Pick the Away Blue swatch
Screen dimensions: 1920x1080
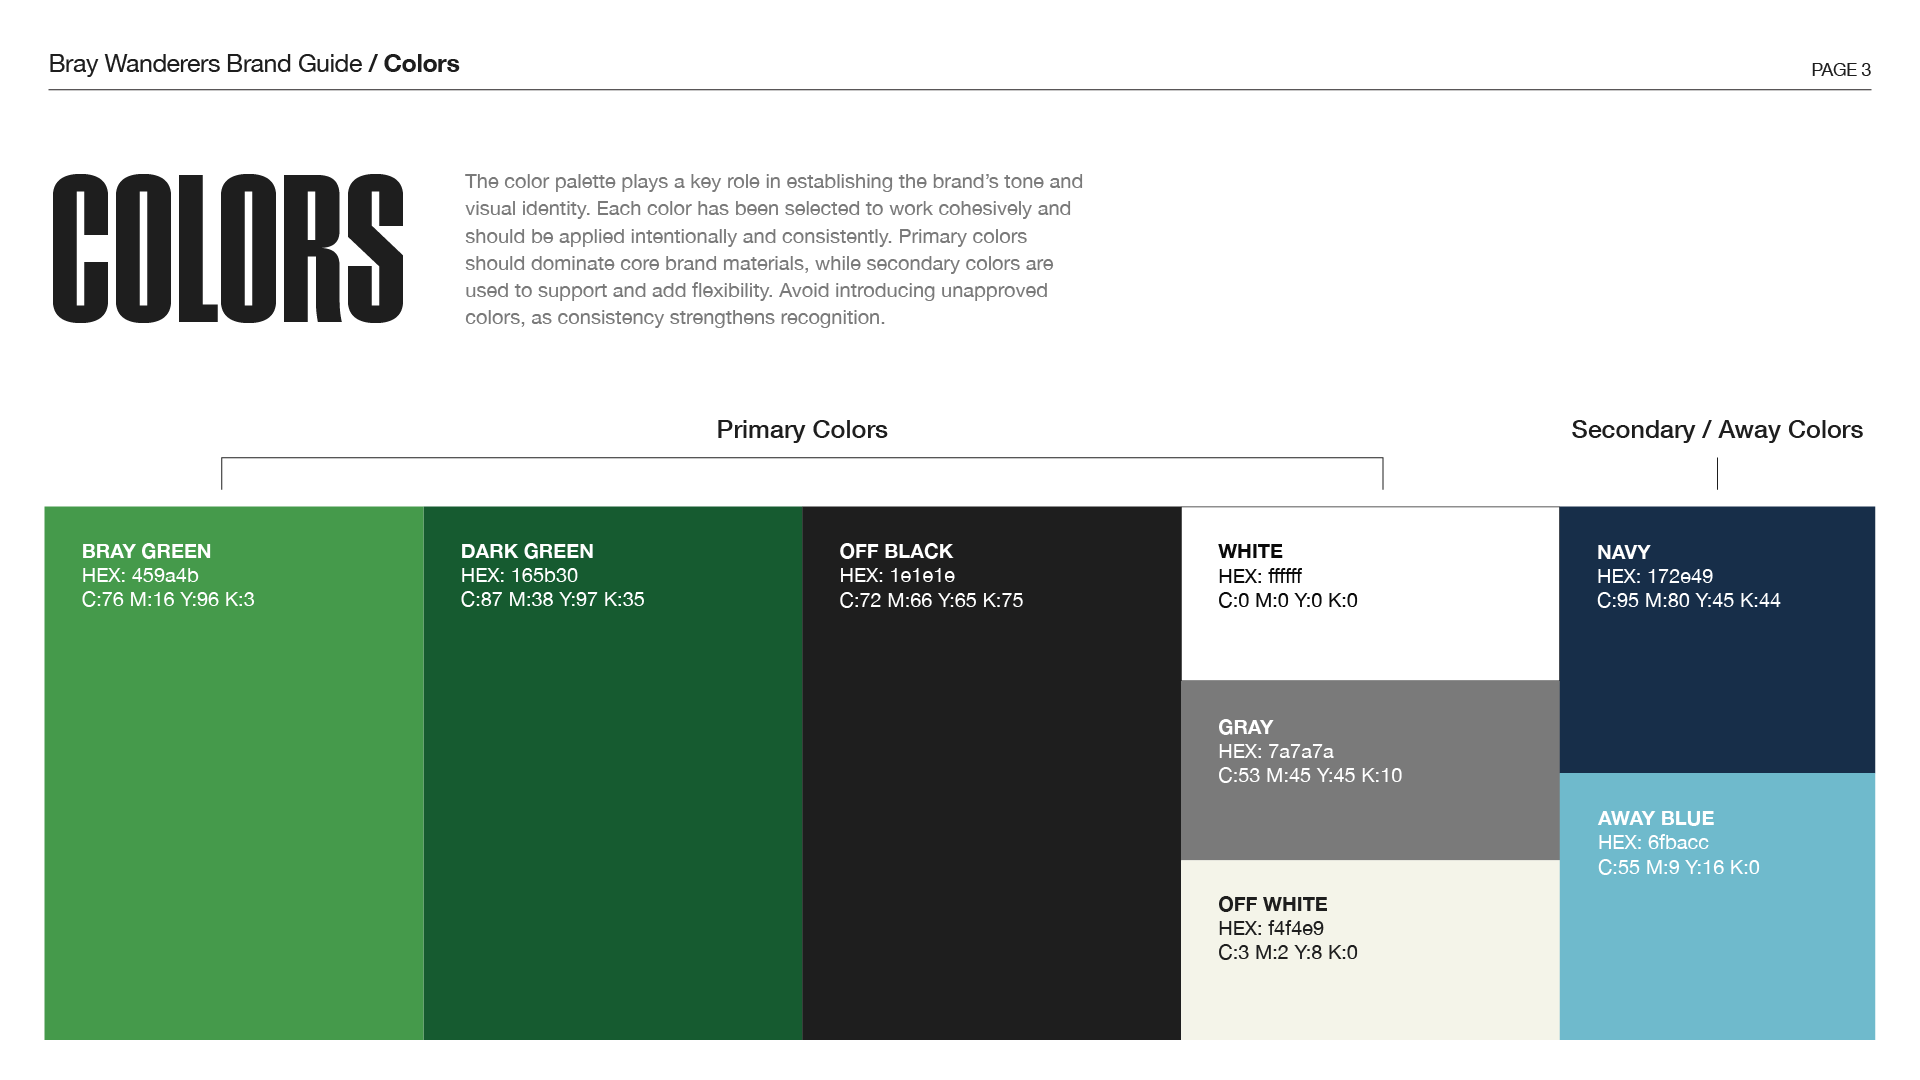1717,906
